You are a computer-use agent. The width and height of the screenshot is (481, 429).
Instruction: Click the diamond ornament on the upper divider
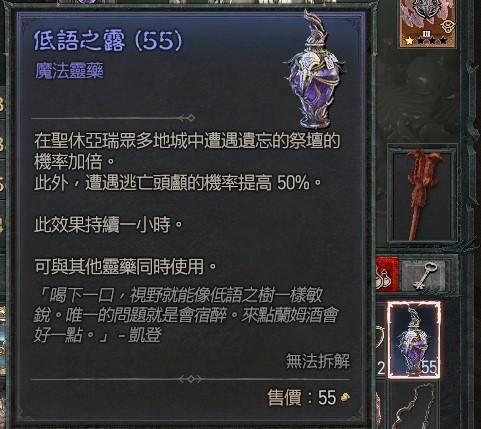(187, 118)
